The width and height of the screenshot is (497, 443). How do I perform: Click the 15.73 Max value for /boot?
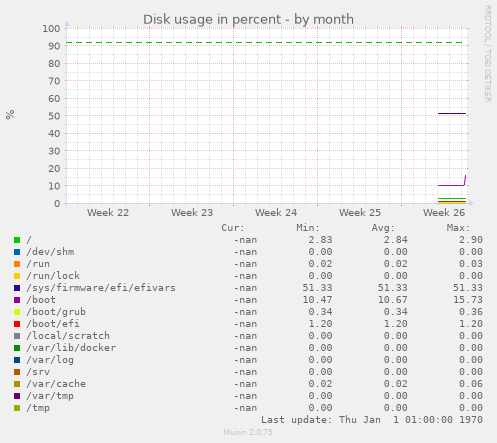pos(468,300)
